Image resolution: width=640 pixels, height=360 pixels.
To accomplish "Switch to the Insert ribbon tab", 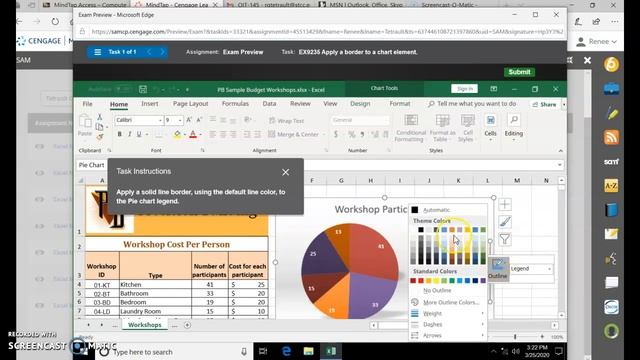I will coord(150,104).
